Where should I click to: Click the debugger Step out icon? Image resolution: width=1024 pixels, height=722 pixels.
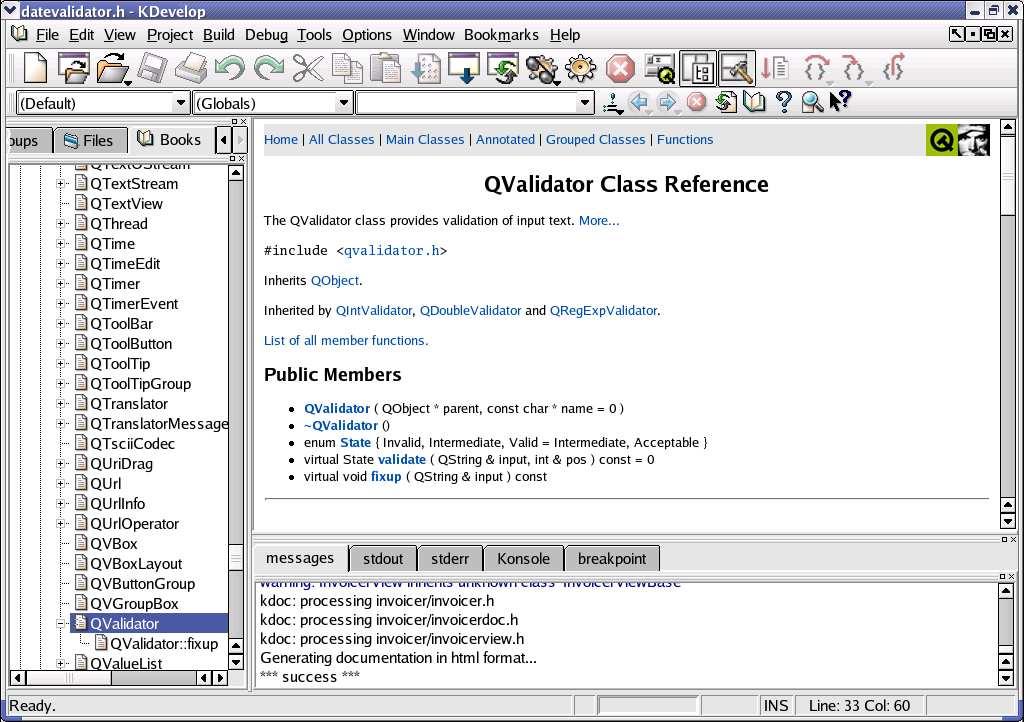(x=893, y=68)
